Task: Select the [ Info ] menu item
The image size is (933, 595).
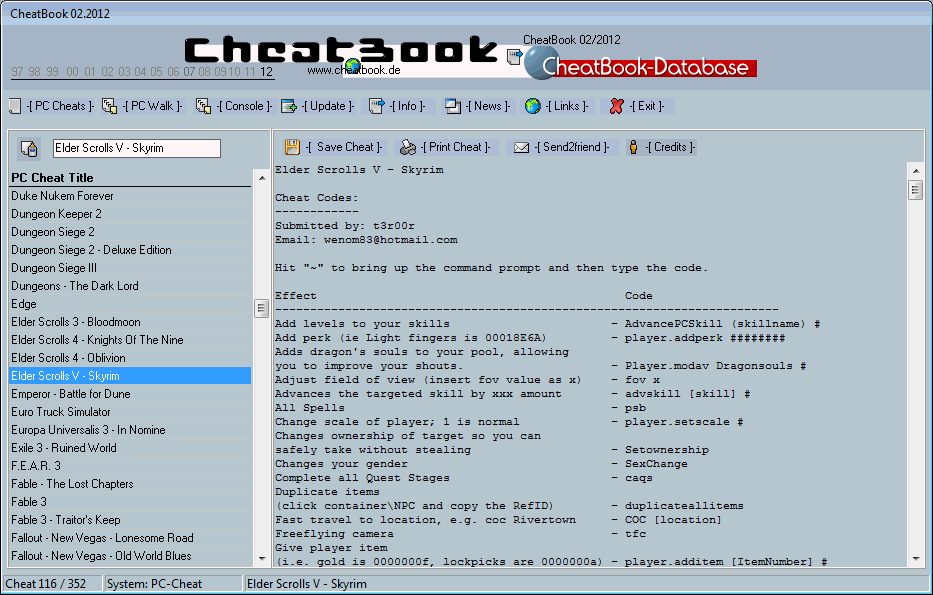Action: pos(408,107)
